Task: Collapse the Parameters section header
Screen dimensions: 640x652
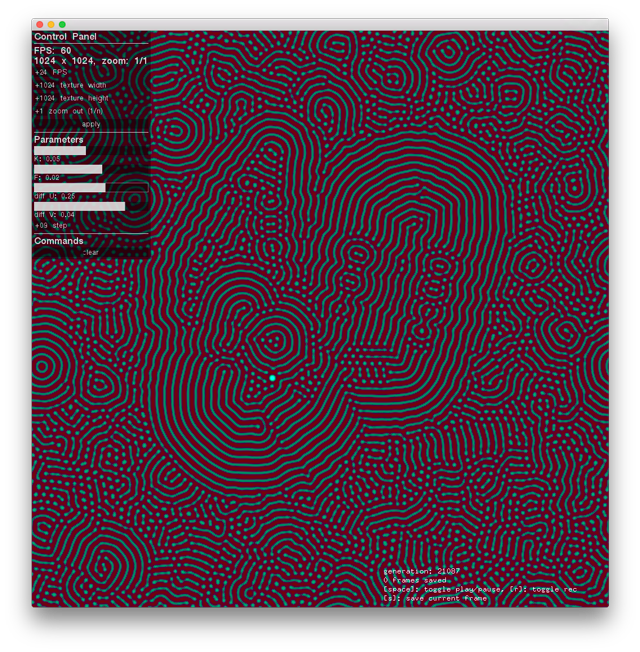Action: point(59,140)
